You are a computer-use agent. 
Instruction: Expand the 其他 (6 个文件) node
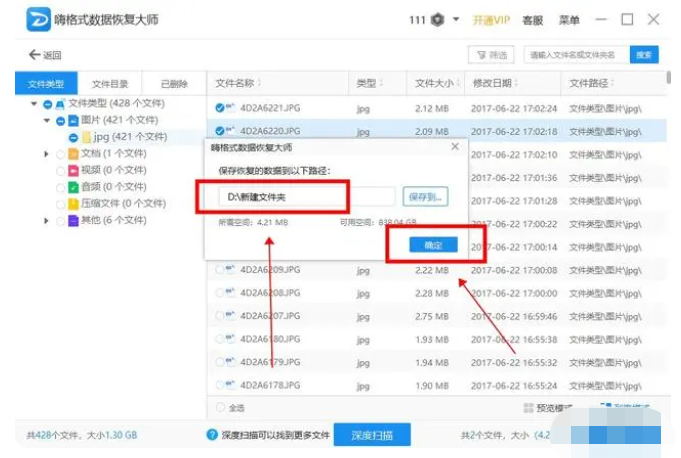click(46, 221)
